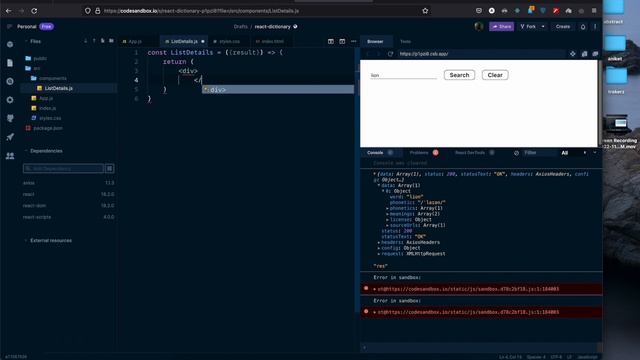The image size is (640, 360).
Task: Open the header kebab menu next to bell
Action: [595, 27]
